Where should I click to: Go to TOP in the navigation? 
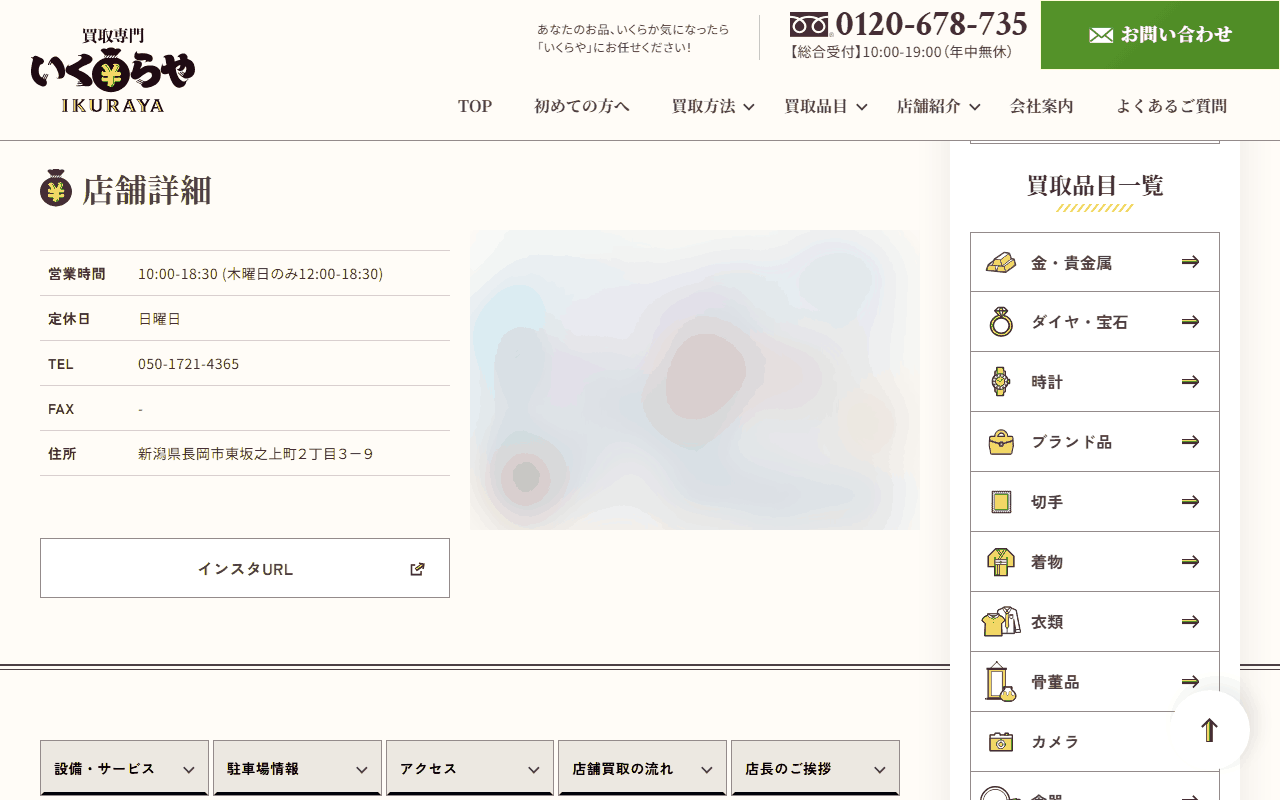click(475, 106)
